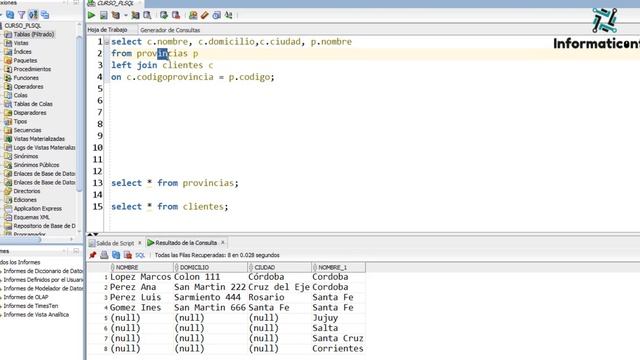Click the Autotrace toolbar icon
Image resolution: width=640 pixels, height=360 pixels.
pyautogui.click(x=135, y=16)
